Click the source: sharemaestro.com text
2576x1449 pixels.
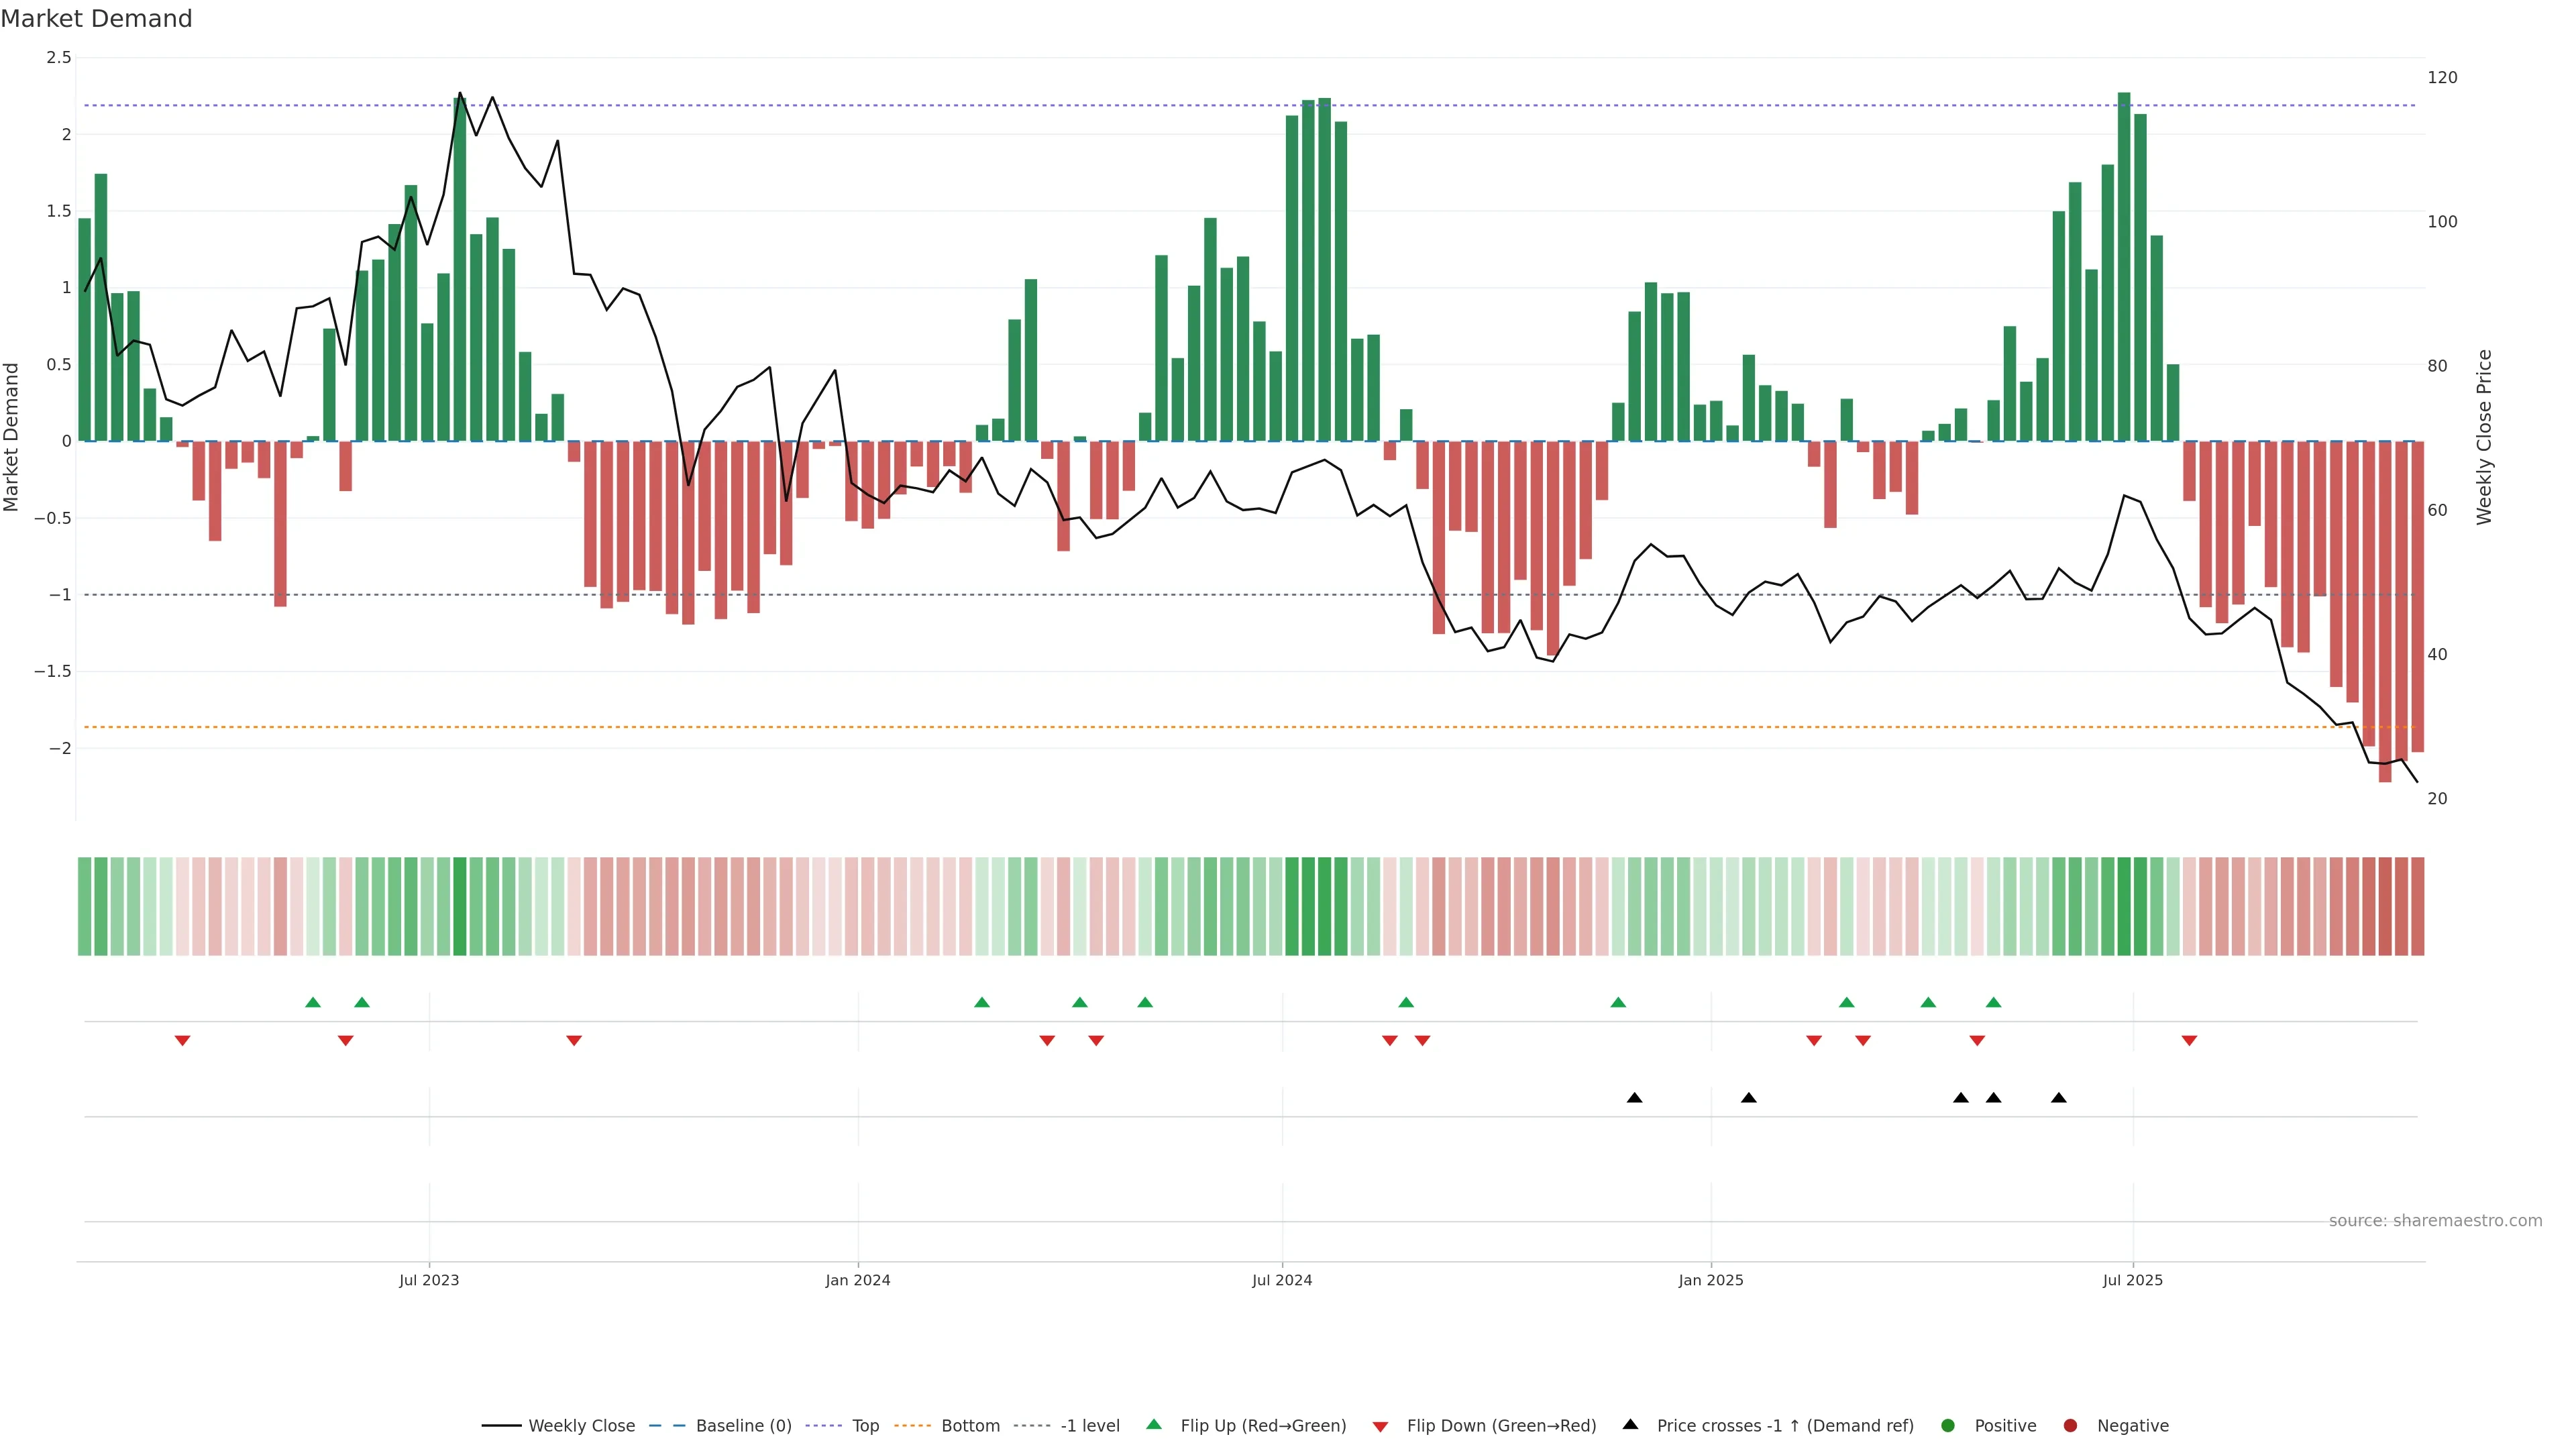point(2435,1221)
